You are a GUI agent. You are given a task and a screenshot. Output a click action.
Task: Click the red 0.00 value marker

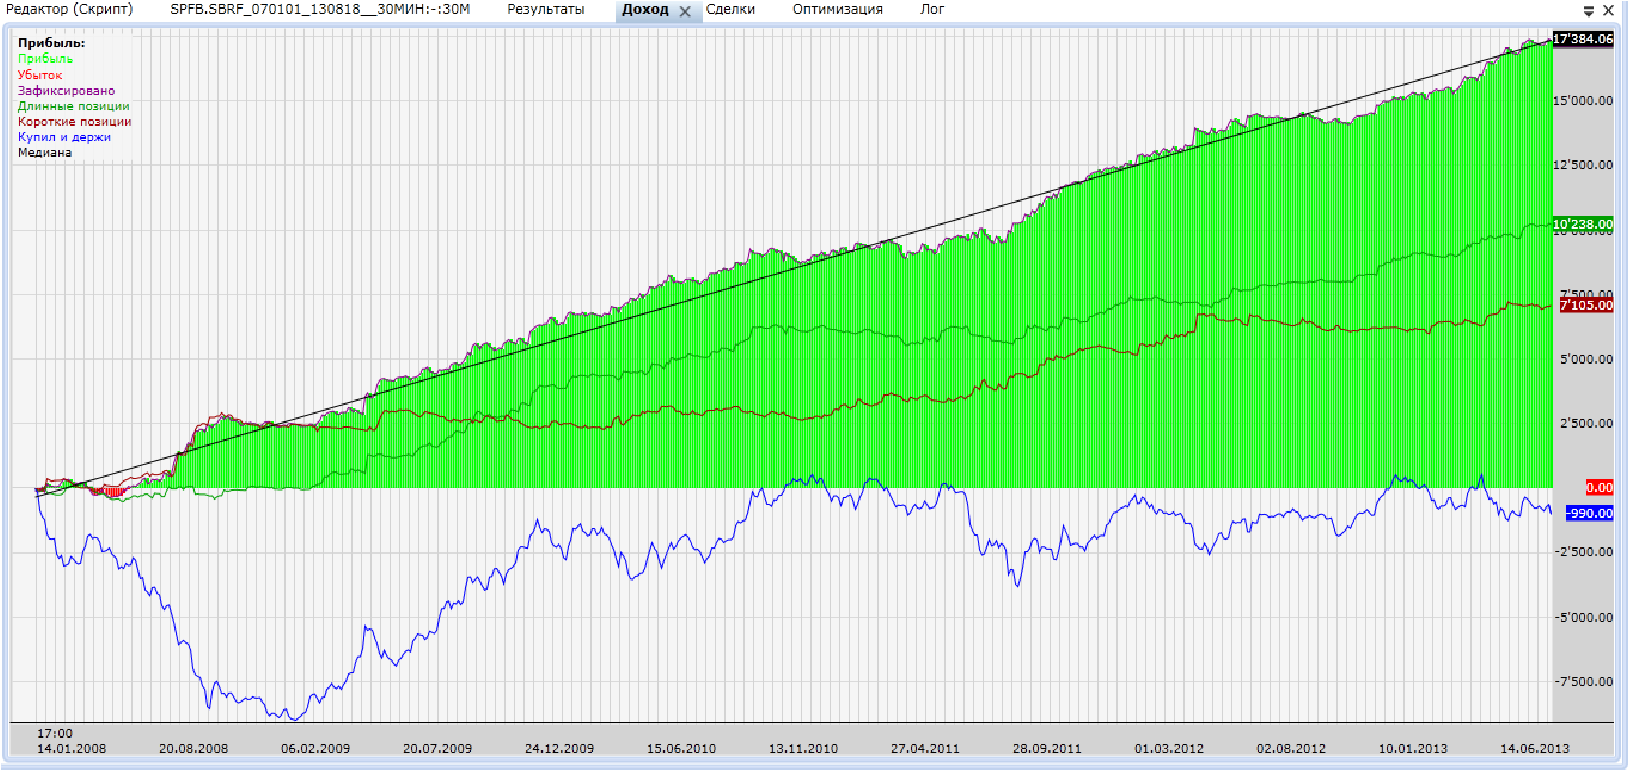pos(1599,488)
